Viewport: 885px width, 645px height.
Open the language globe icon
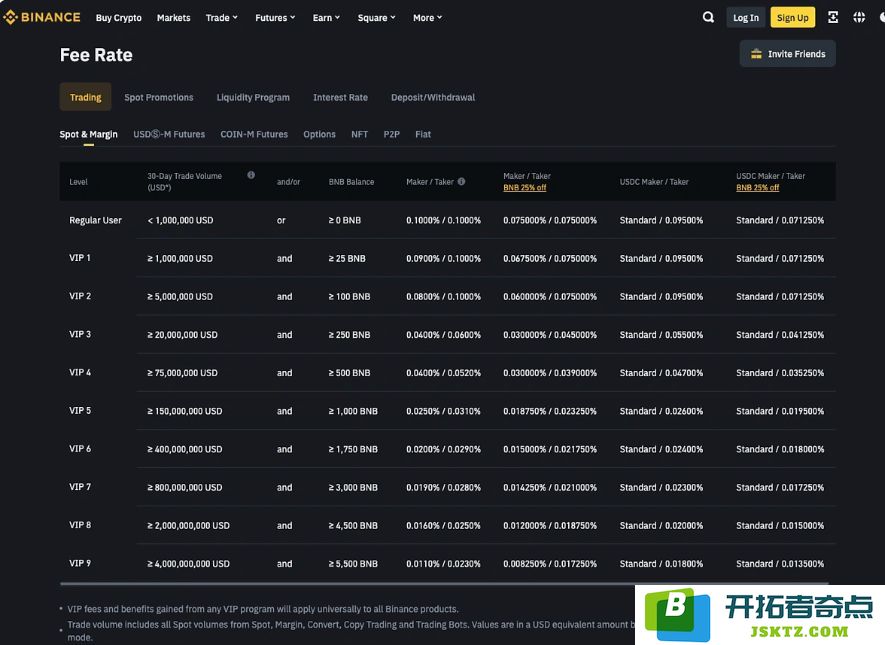pos(859,17)
